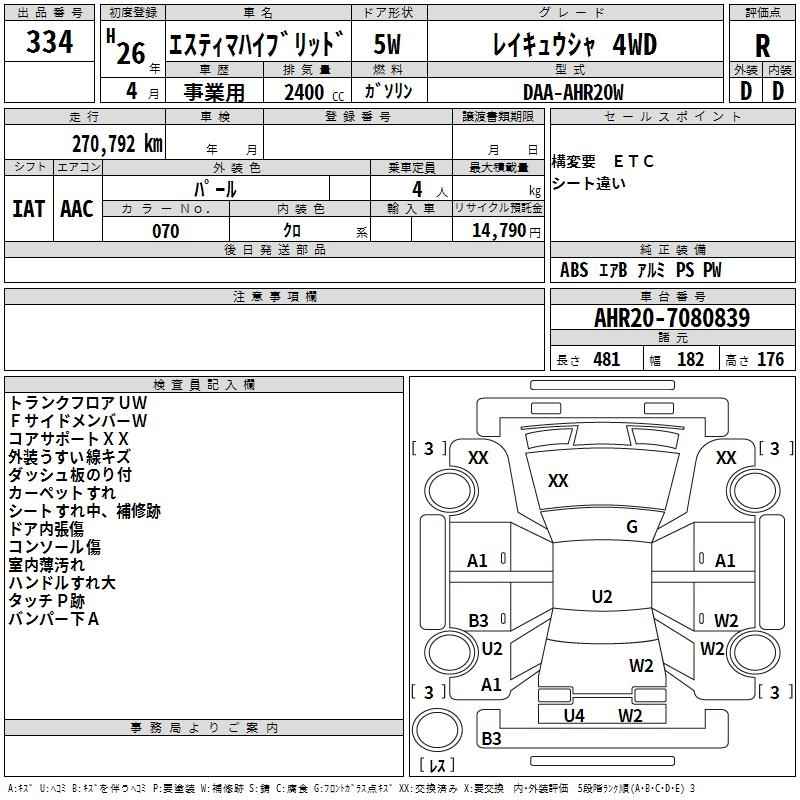This screenshot has width=800, height=800.
Task: Click the overall score R
Action: (762, 46)
